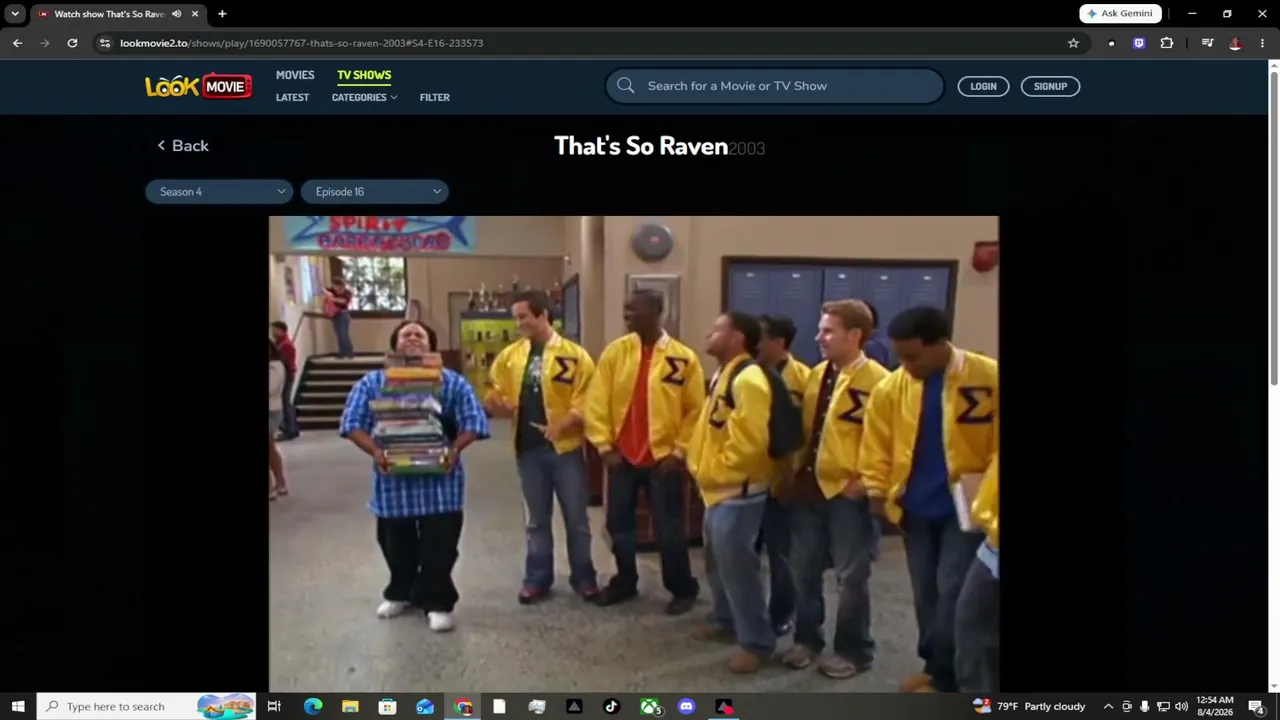
Task: Click the Login button
Action: pyautogui.click(x=983, y=86)
